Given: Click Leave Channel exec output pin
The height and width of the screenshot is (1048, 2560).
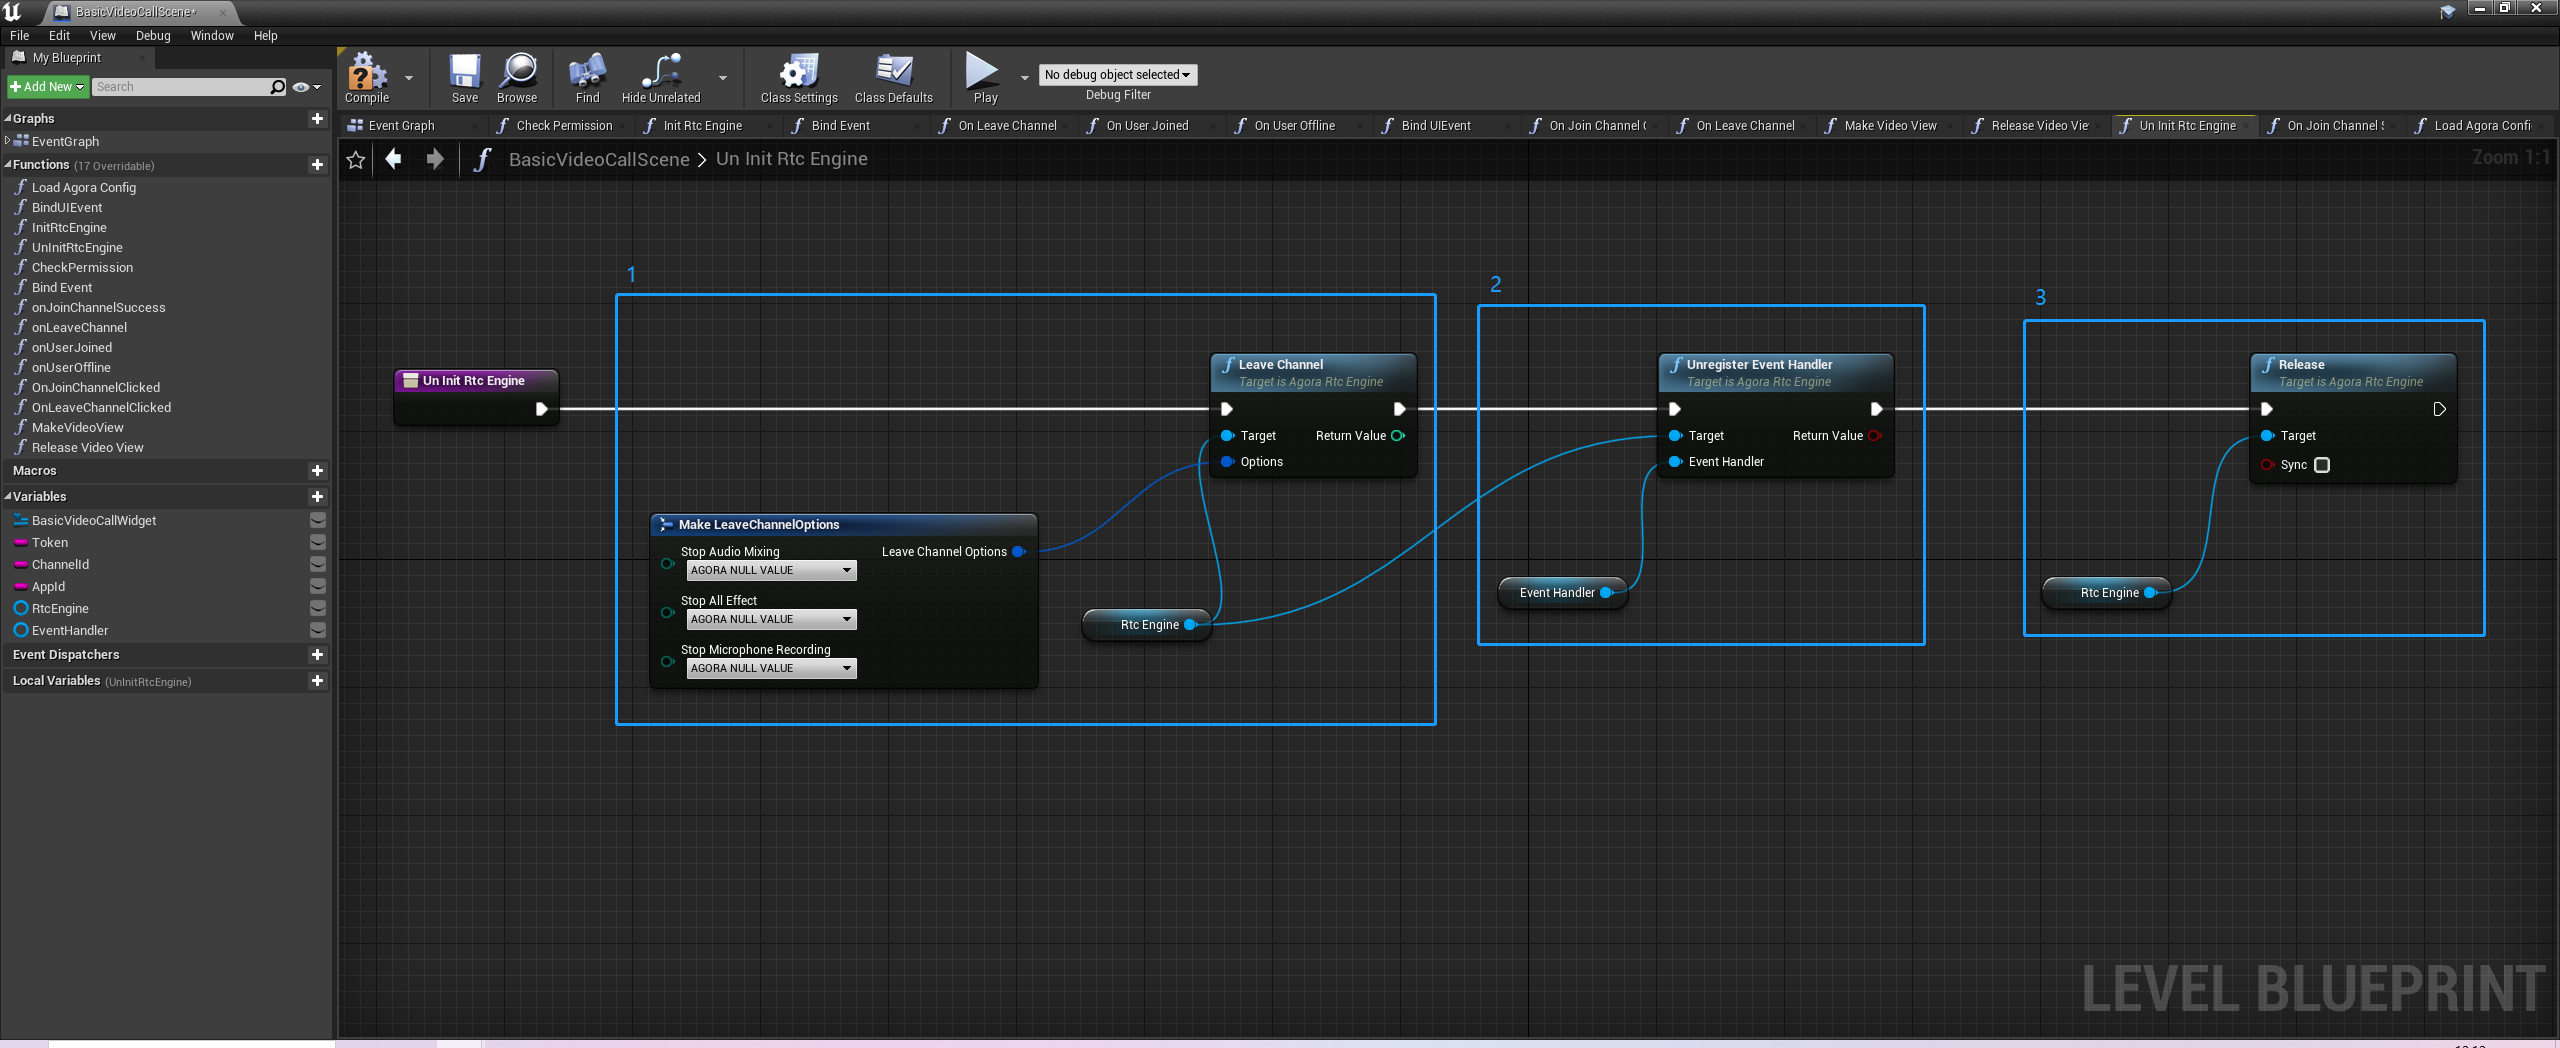Looking at the screenshot, I should [1399, 409].
